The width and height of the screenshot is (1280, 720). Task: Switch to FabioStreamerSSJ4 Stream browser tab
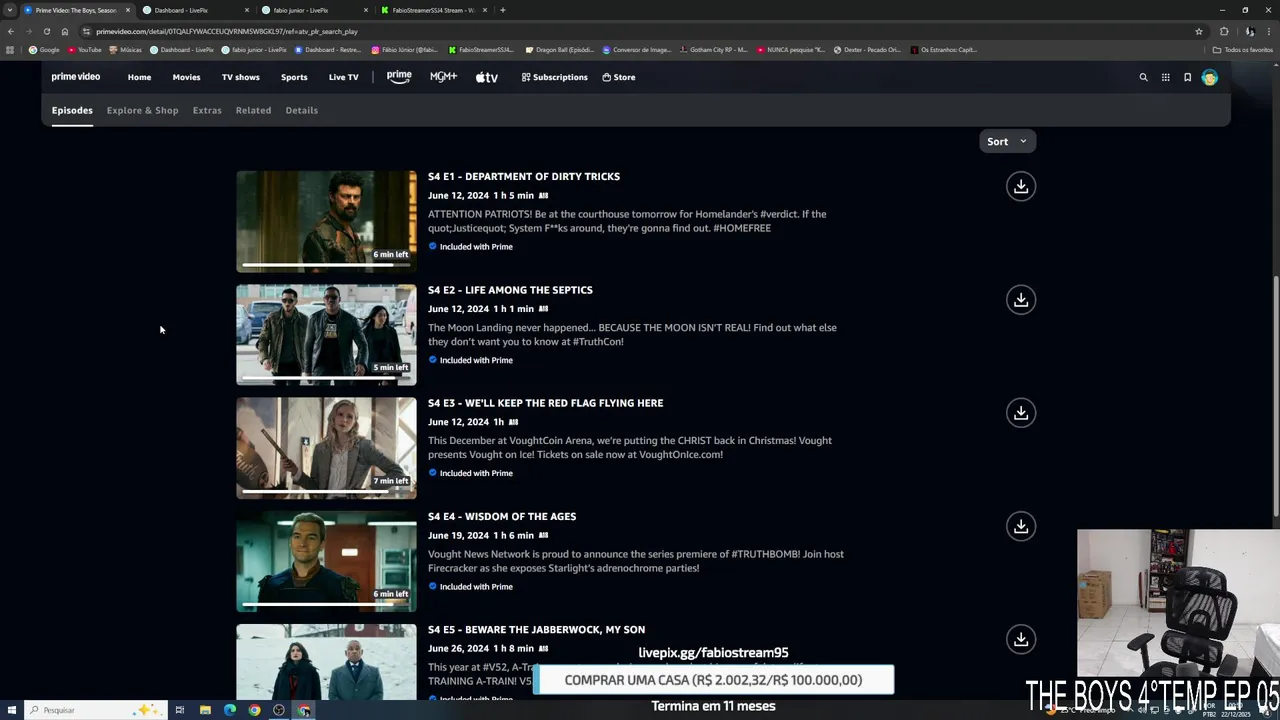click(433, 10)
